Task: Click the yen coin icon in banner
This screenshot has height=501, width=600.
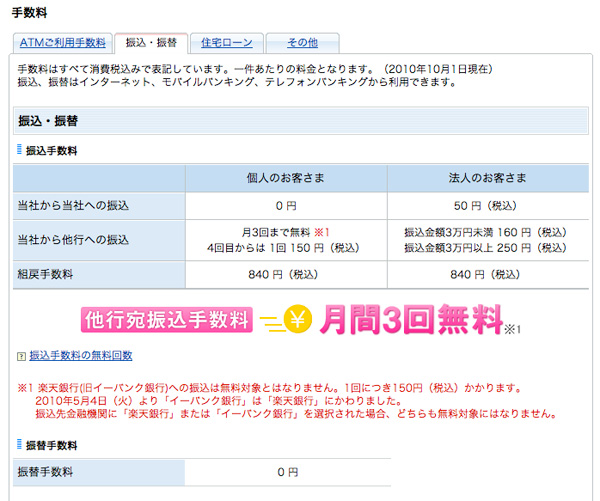Action: point(296,319)
